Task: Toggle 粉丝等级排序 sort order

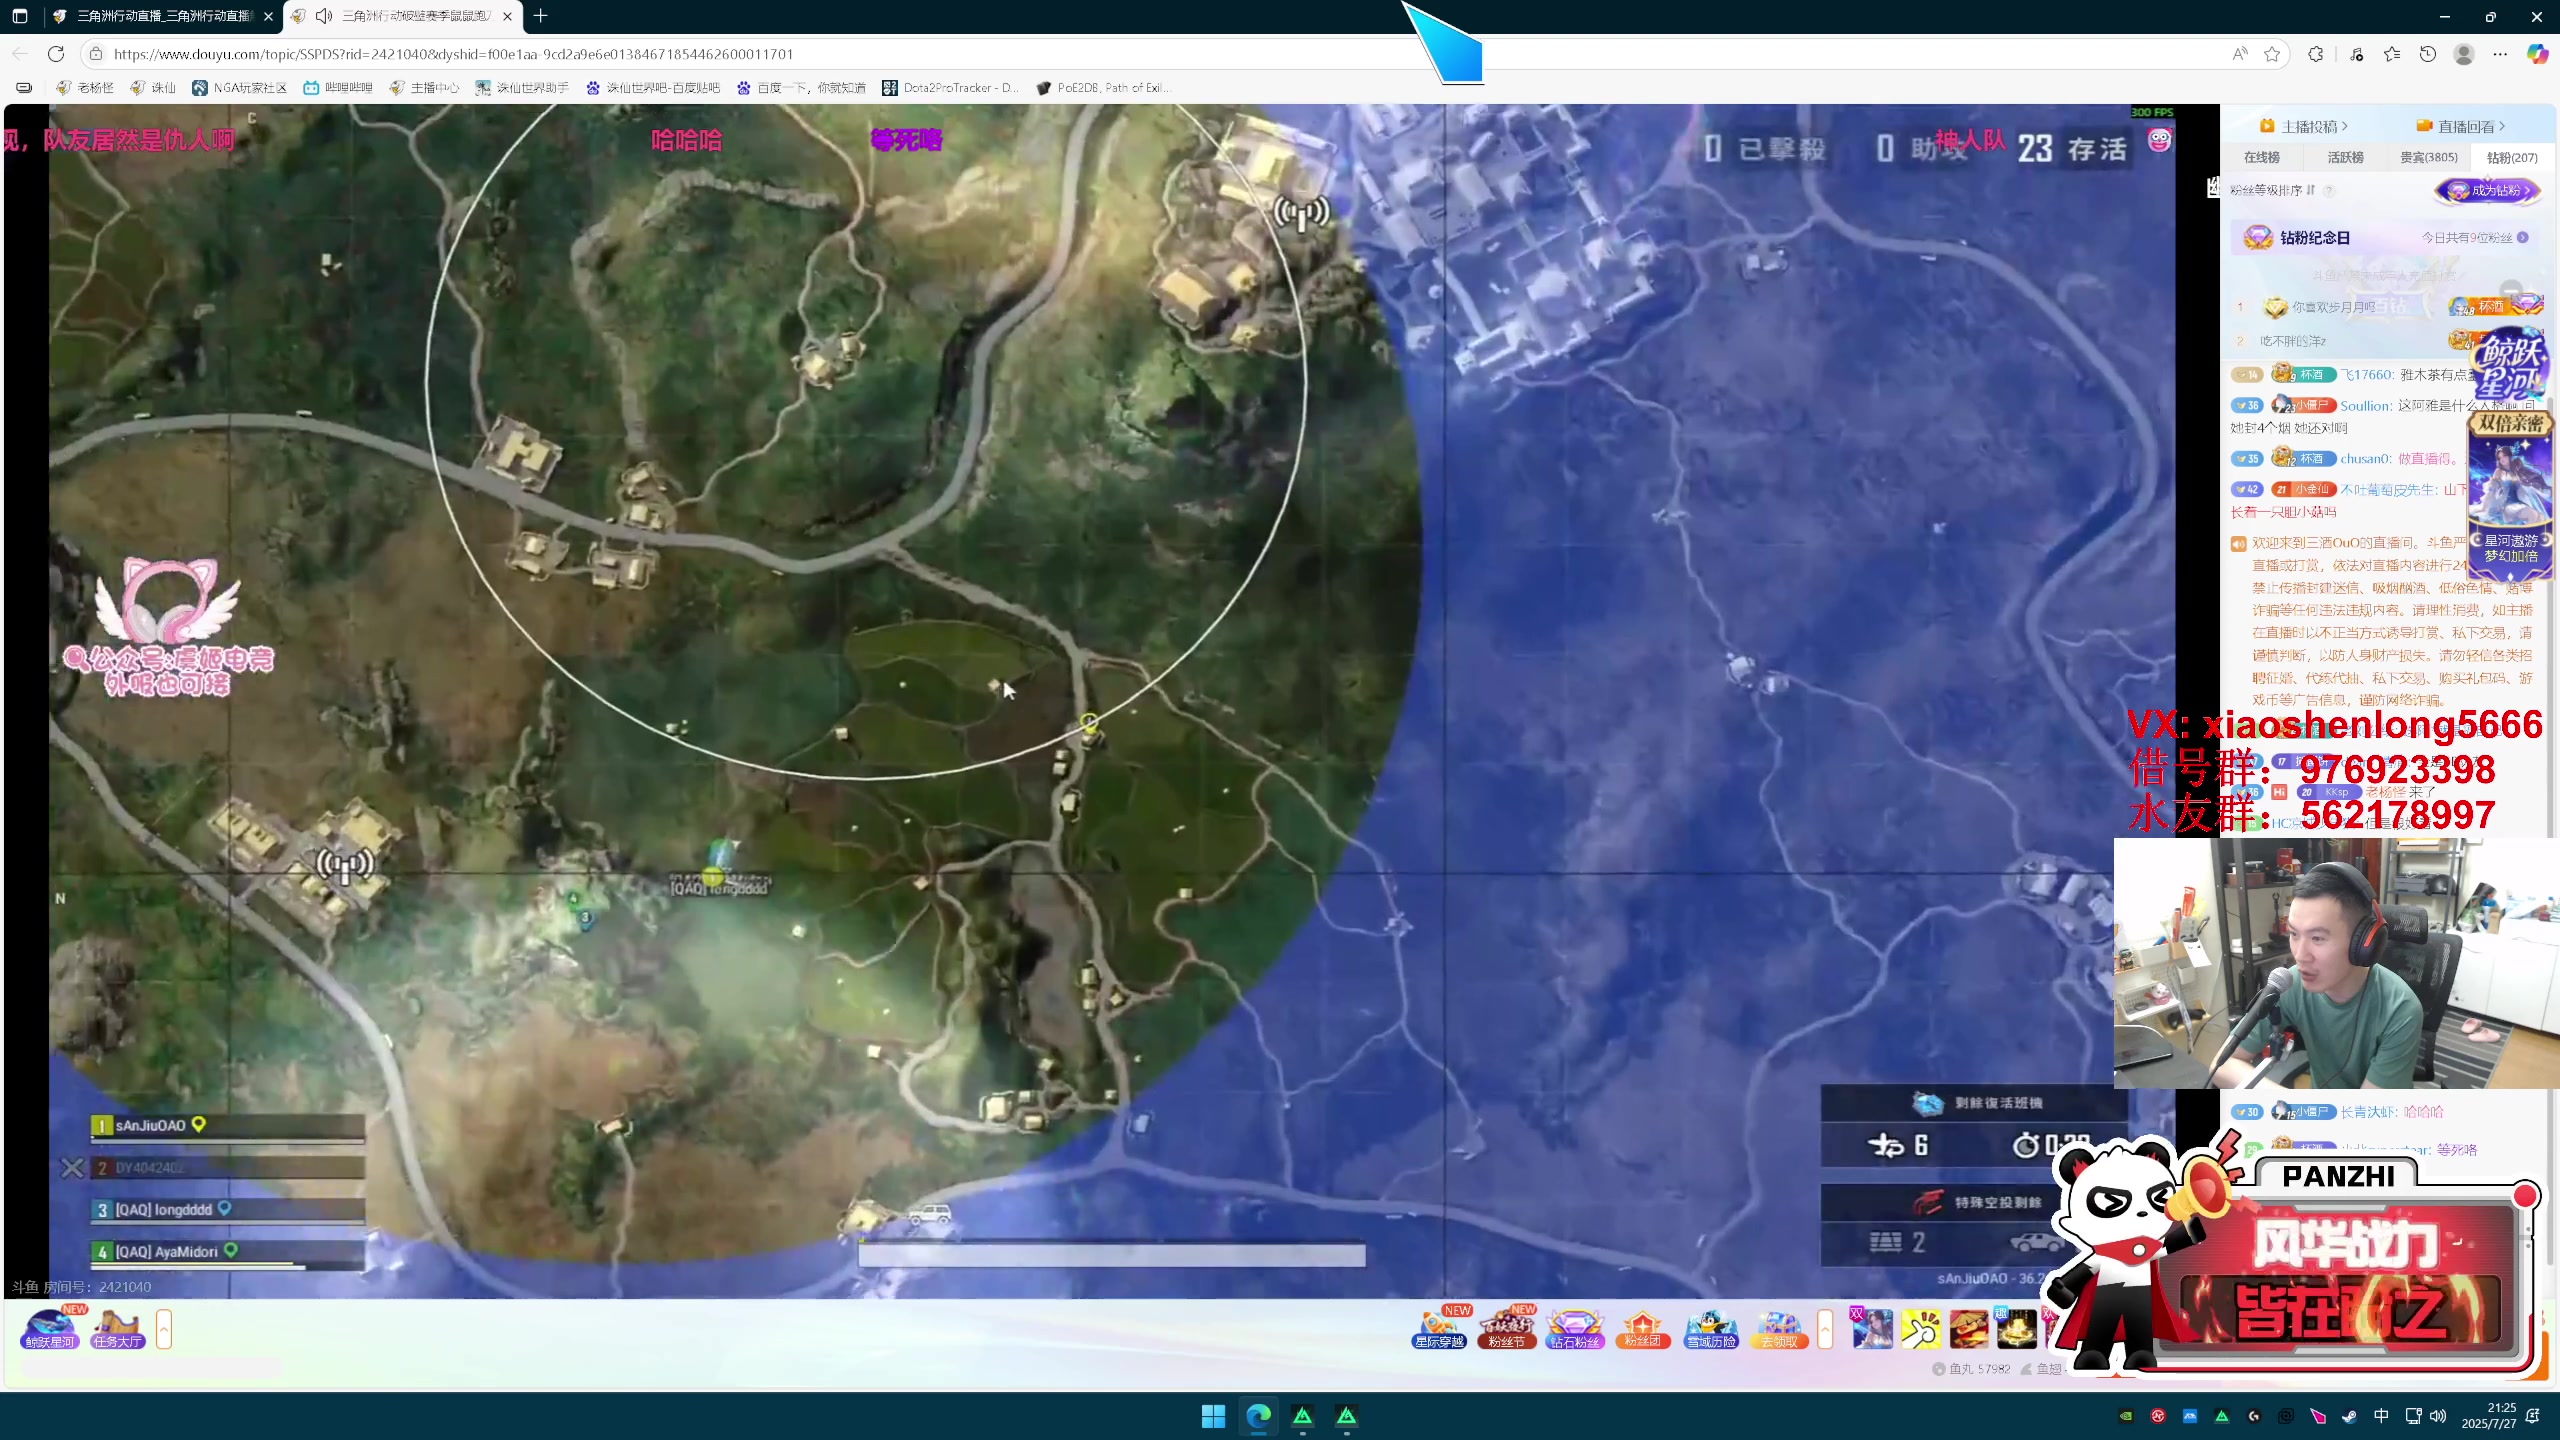Action: click(x=2272, y=190)
